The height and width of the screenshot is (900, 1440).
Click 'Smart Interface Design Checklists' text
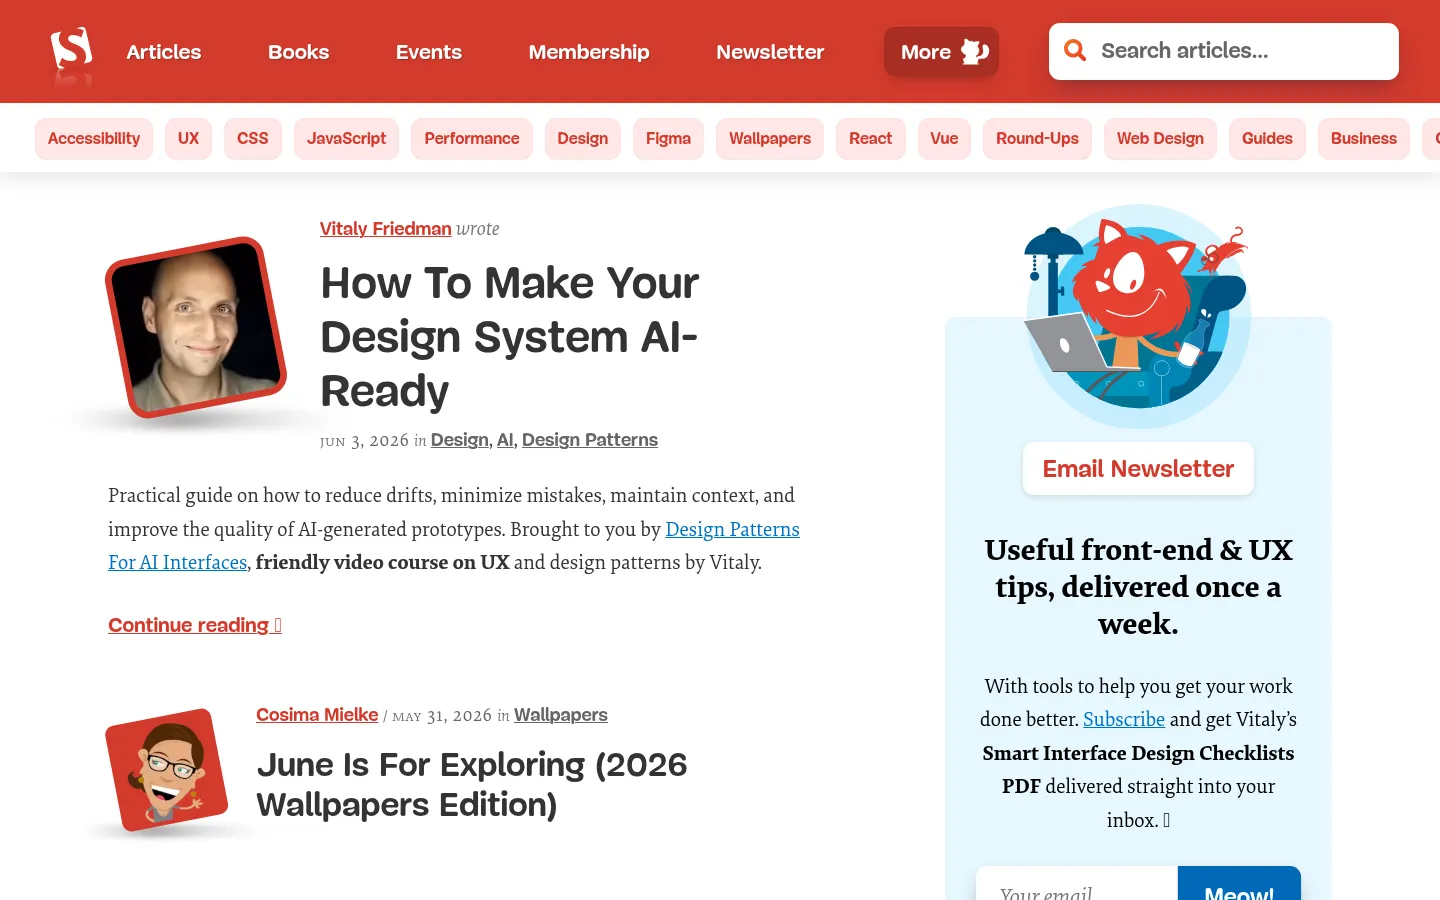[1138, 753]
